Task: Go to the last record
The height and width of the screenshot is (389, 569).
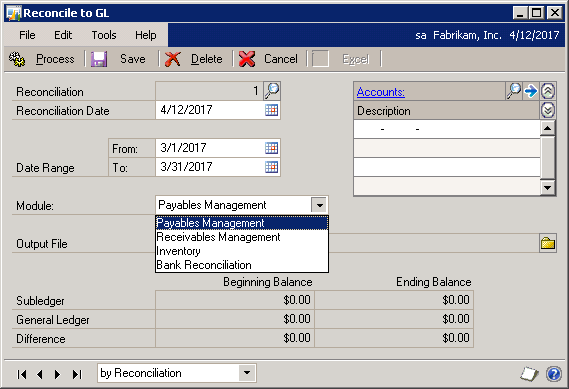Action: pos(77,374)
